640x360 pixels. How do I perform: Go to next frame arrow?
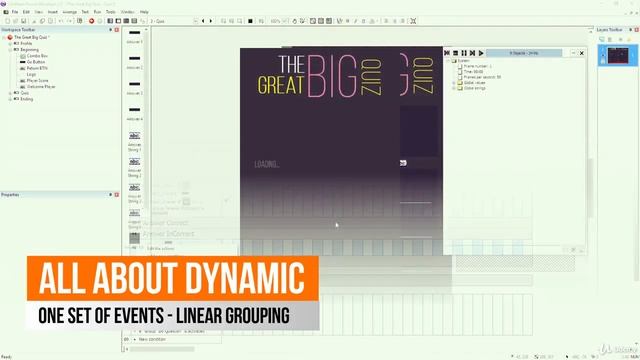(211, 21)
